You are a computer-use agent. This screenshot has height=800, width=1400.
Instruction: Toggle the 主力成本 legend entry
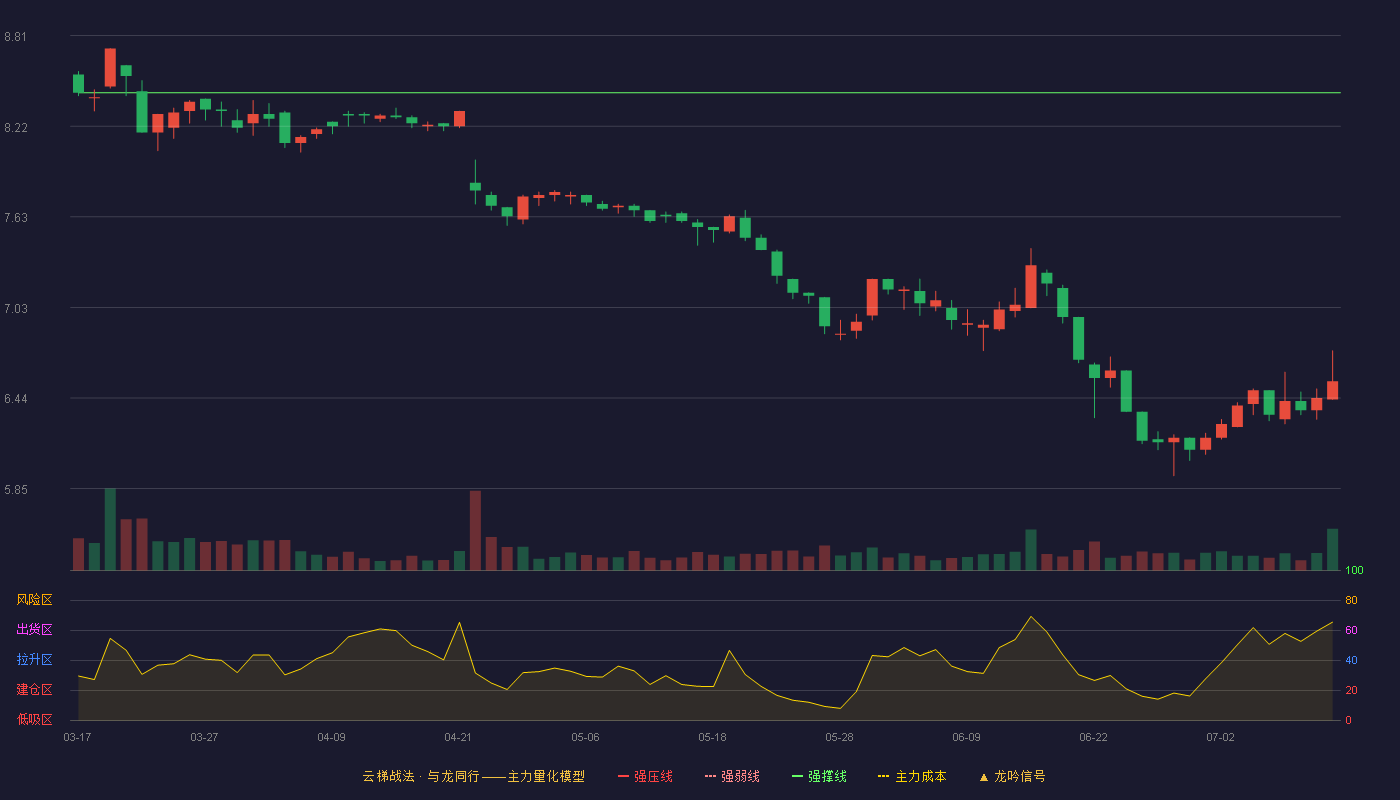point(912,776)
